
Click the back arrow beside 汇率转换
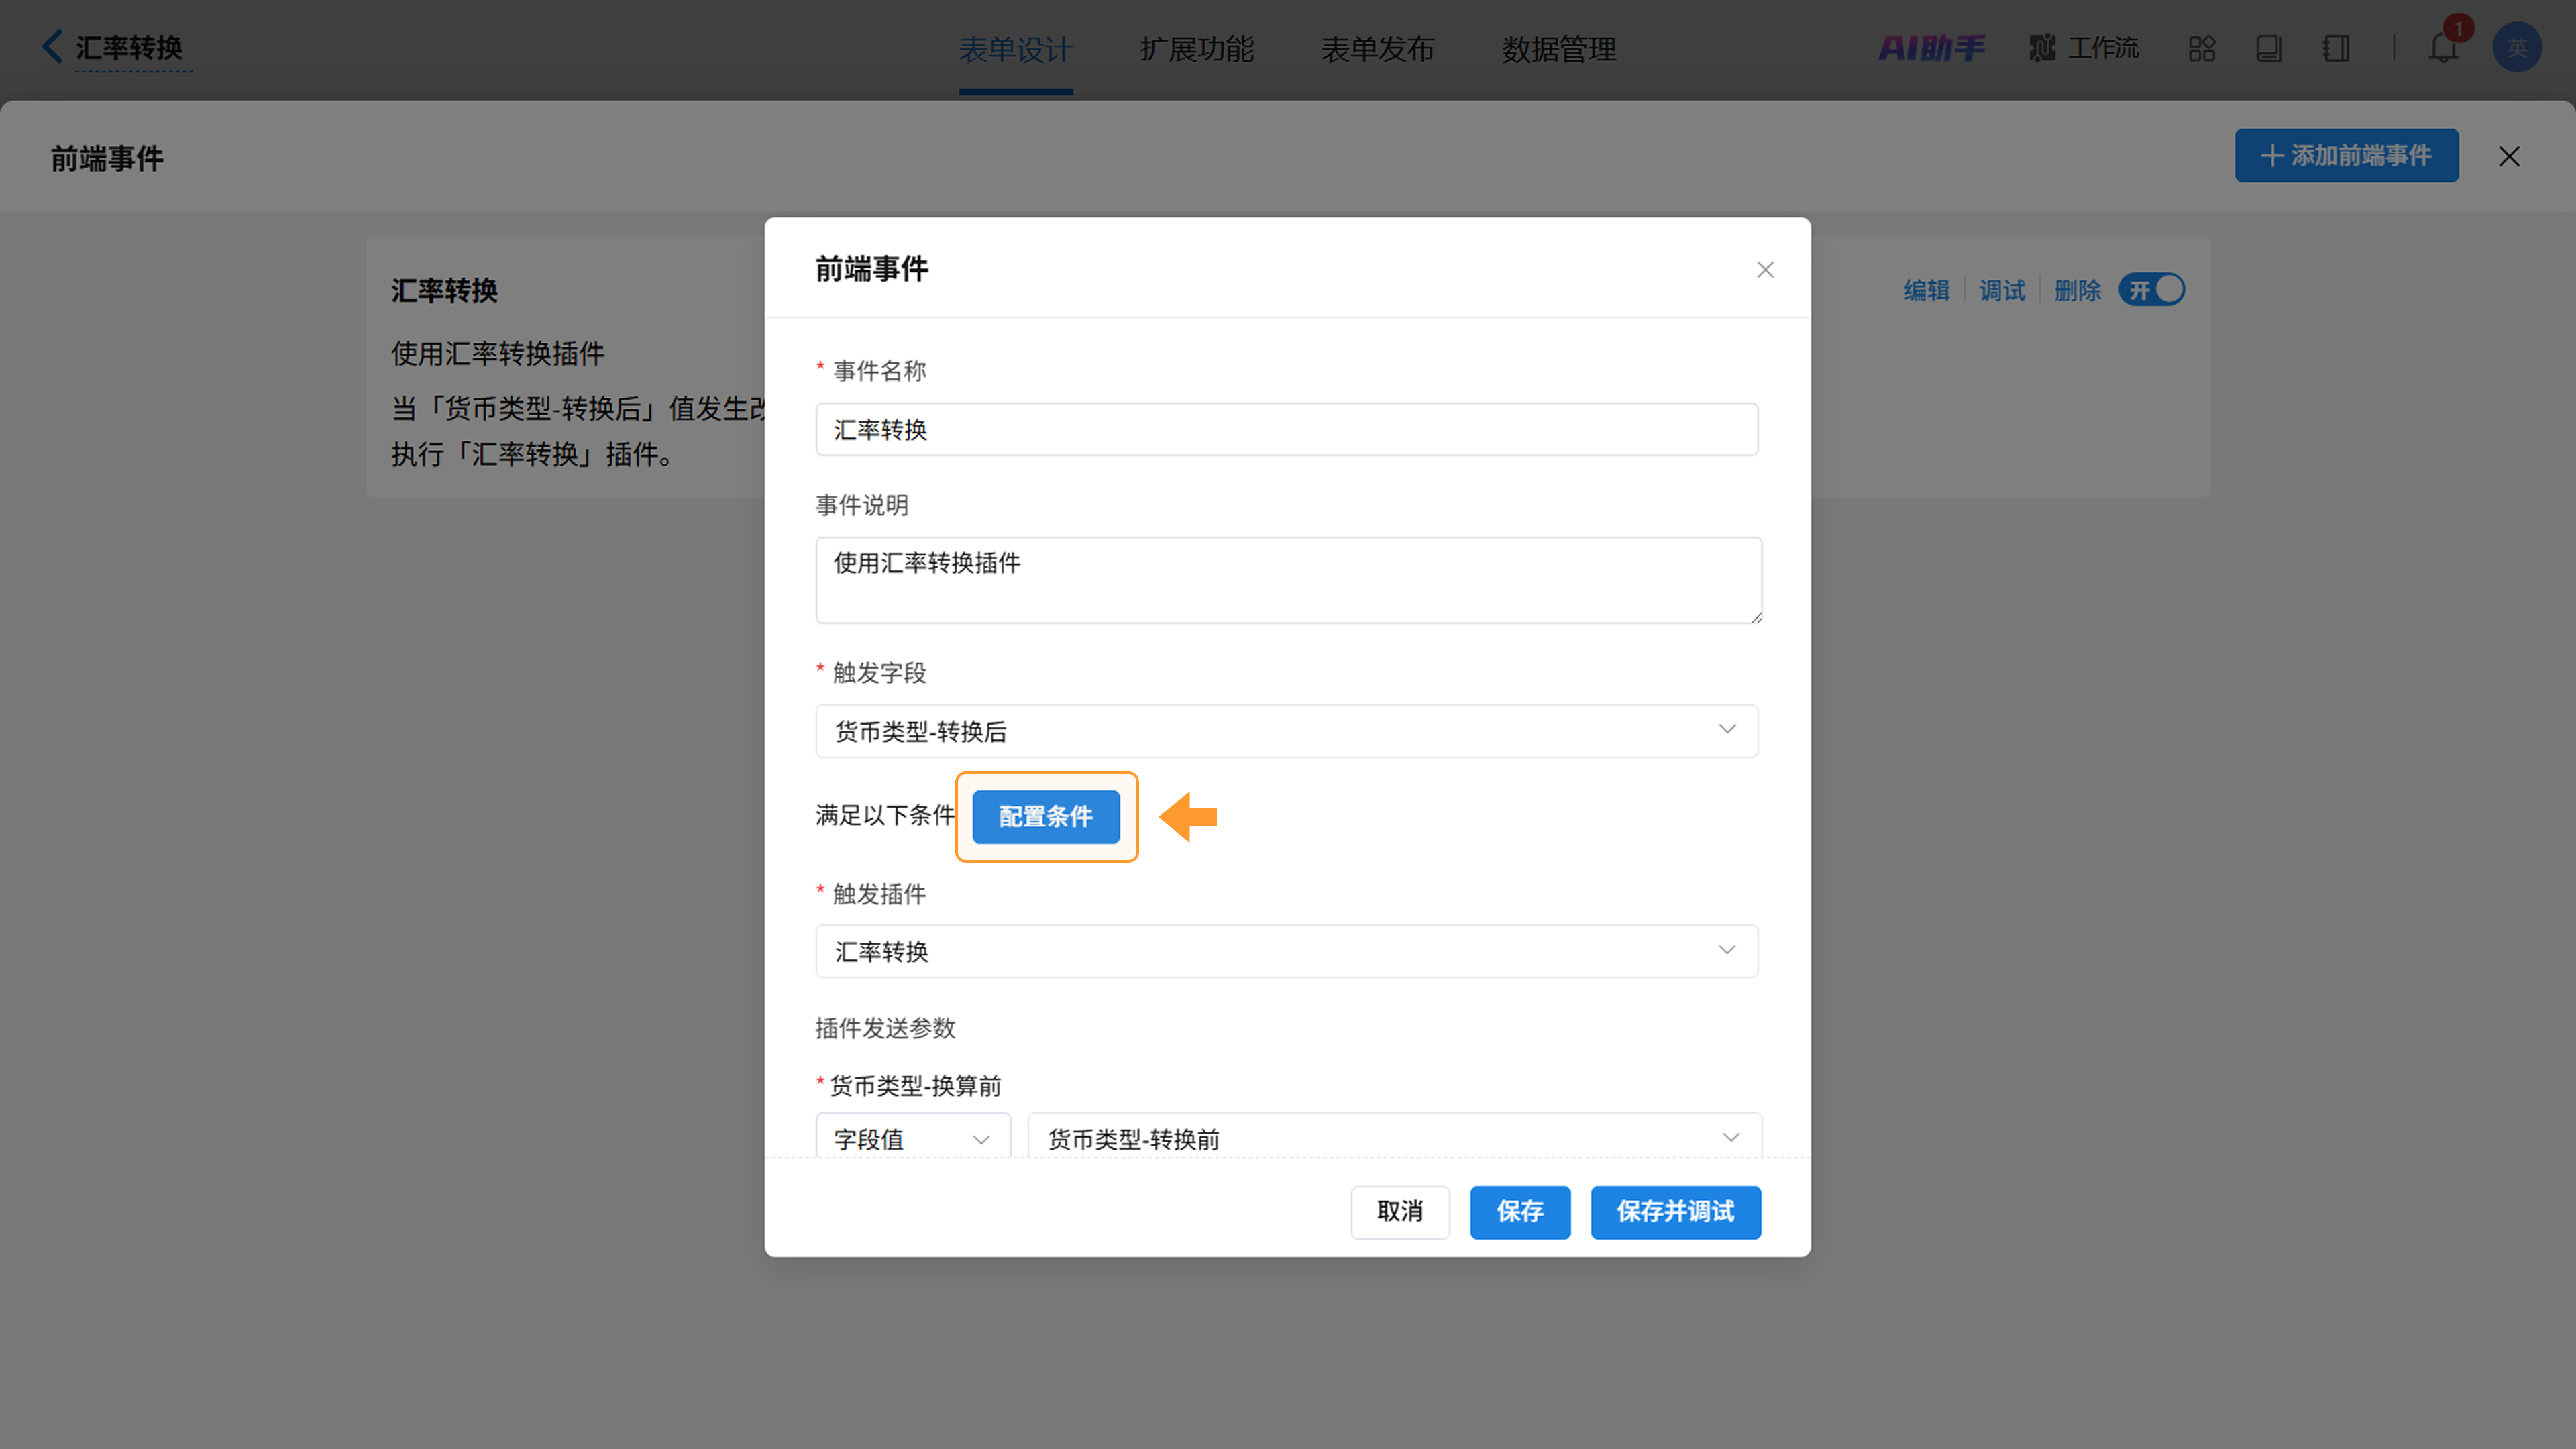tap(52, 46)
